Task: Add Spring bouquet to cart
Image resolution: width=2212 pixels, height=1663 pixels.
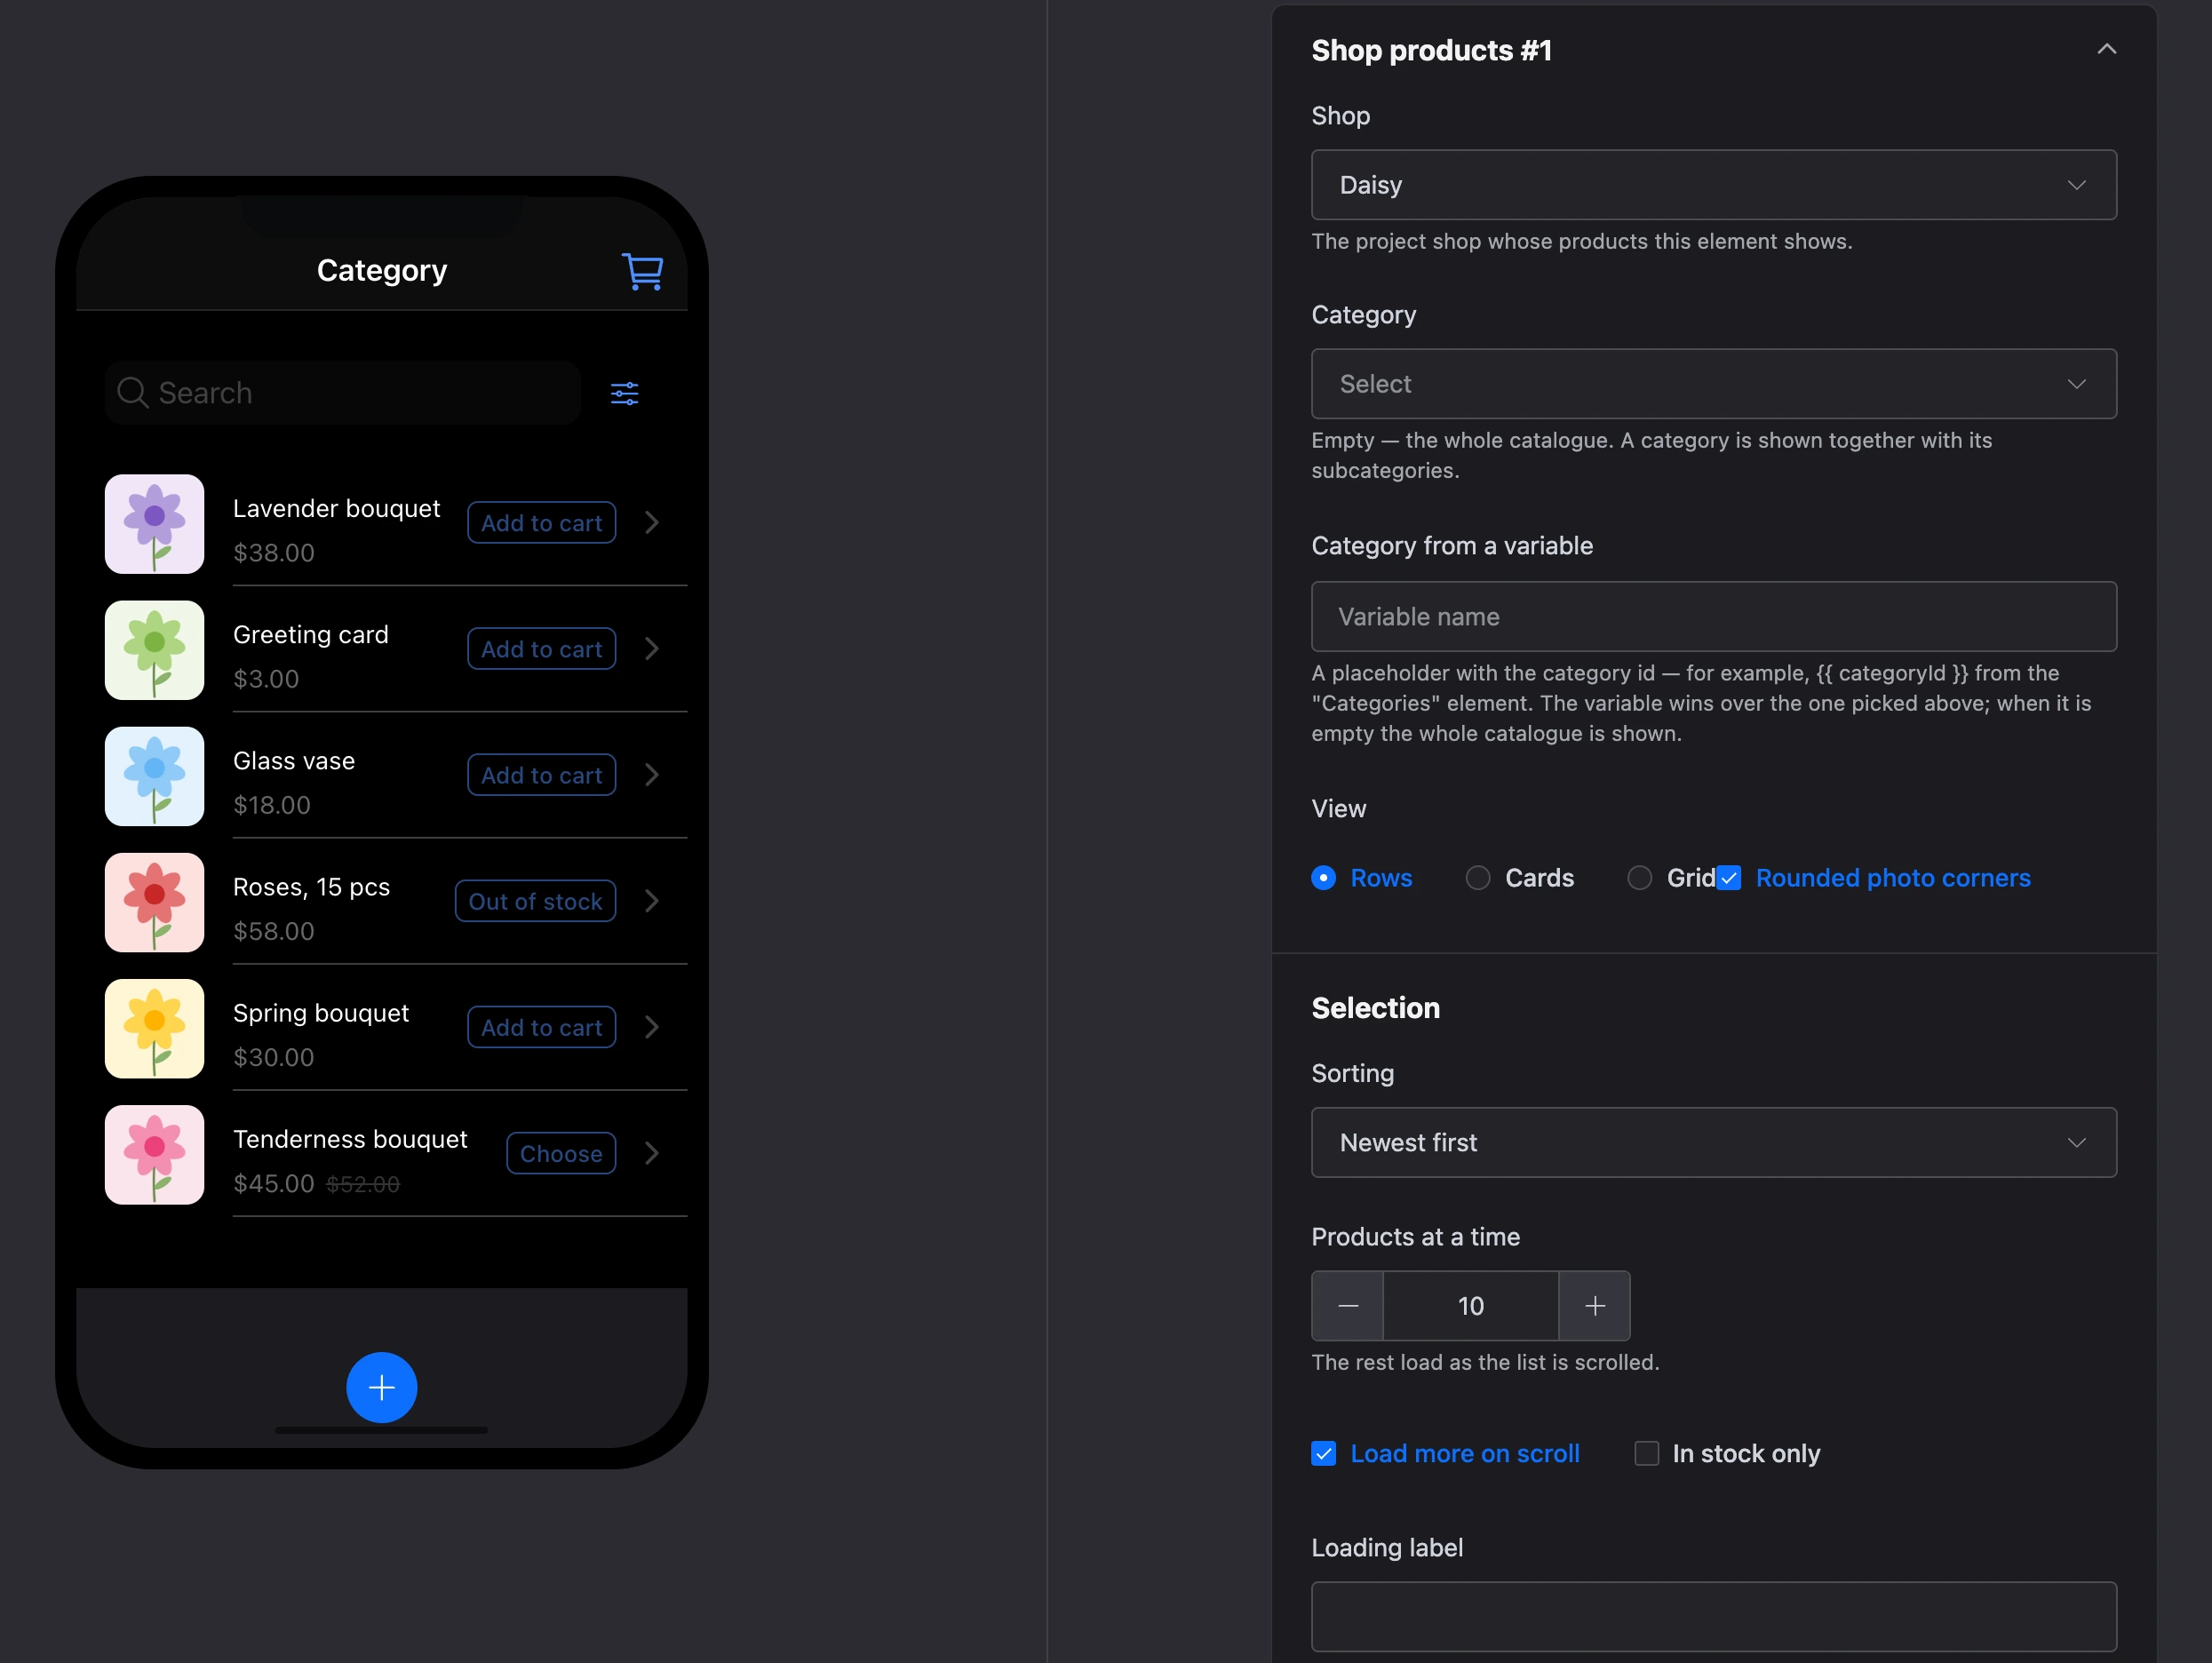Action: click(541, 1026)
